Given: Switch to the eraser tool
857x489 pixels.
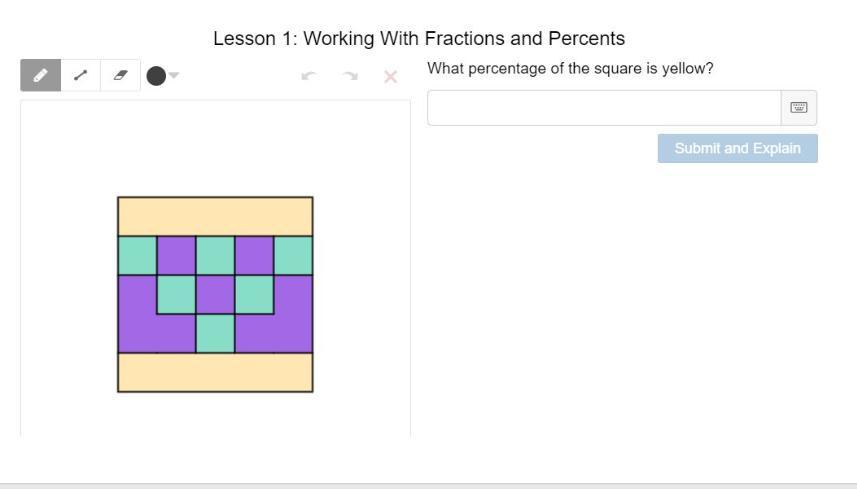Looking at the screenshot, I should tap(120, 76).
